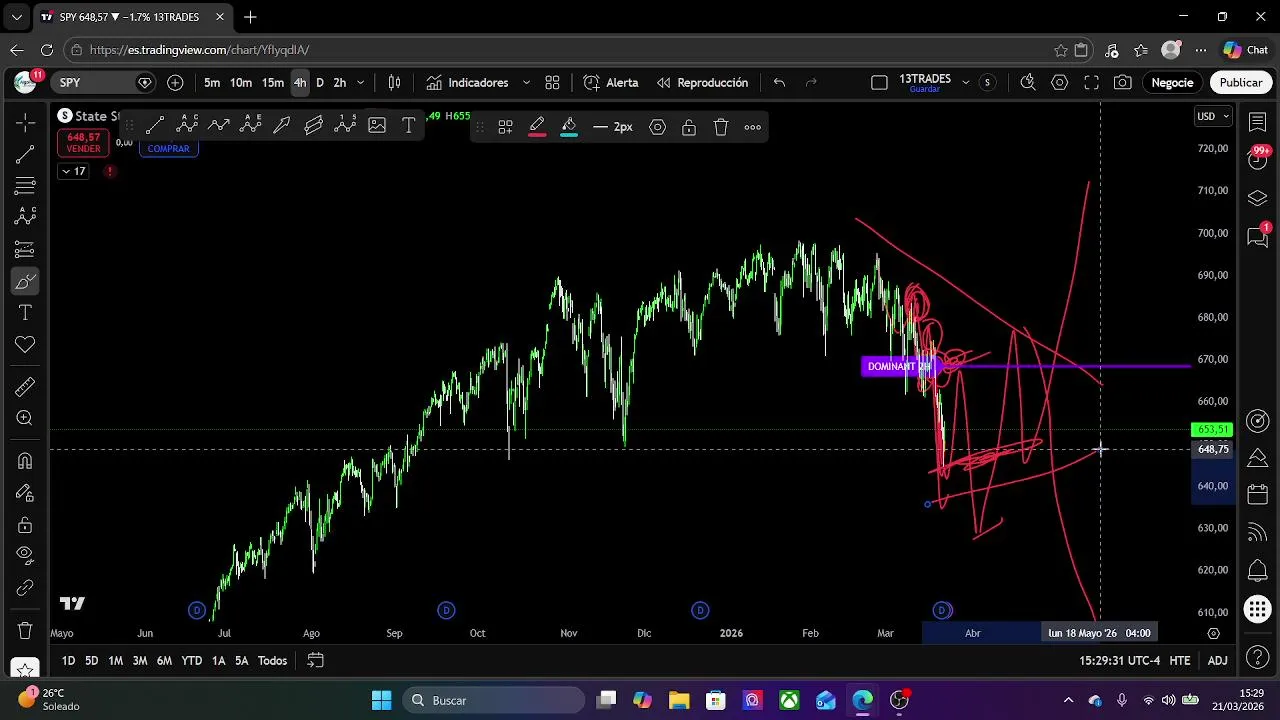Image resolution: width=1280 pixels, height=720 pixels.
Task: Open the USD currency dropdown
Action: [x=1214, y=117]
